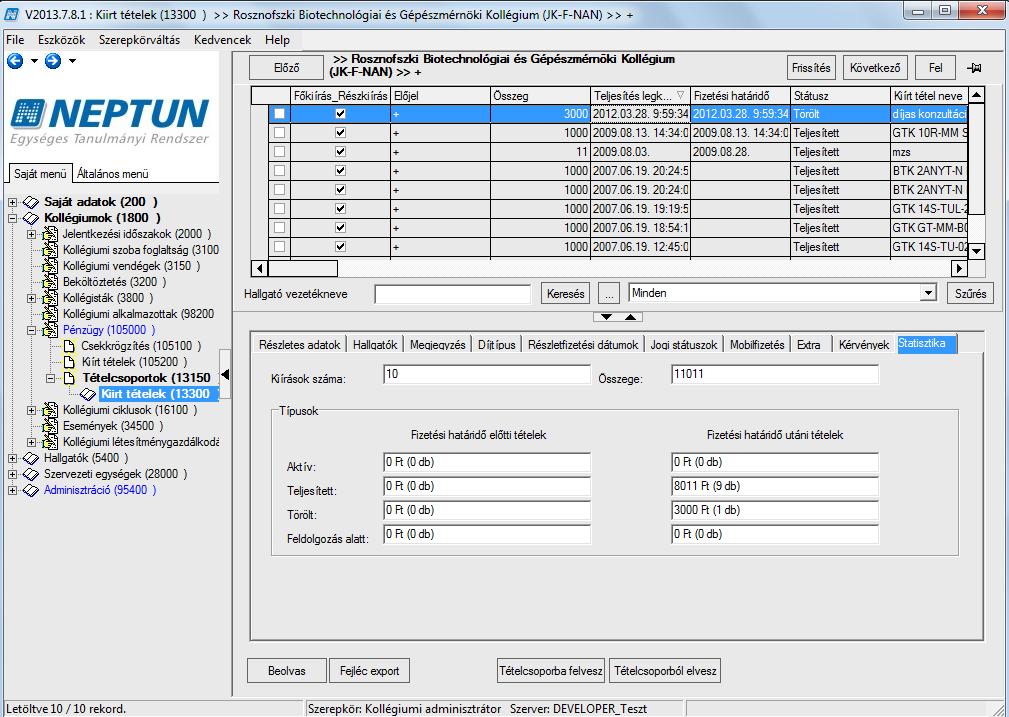Click the Neptun logo image
The height and width of the screenshot is (717, 1009).
[x=110, y=121]
